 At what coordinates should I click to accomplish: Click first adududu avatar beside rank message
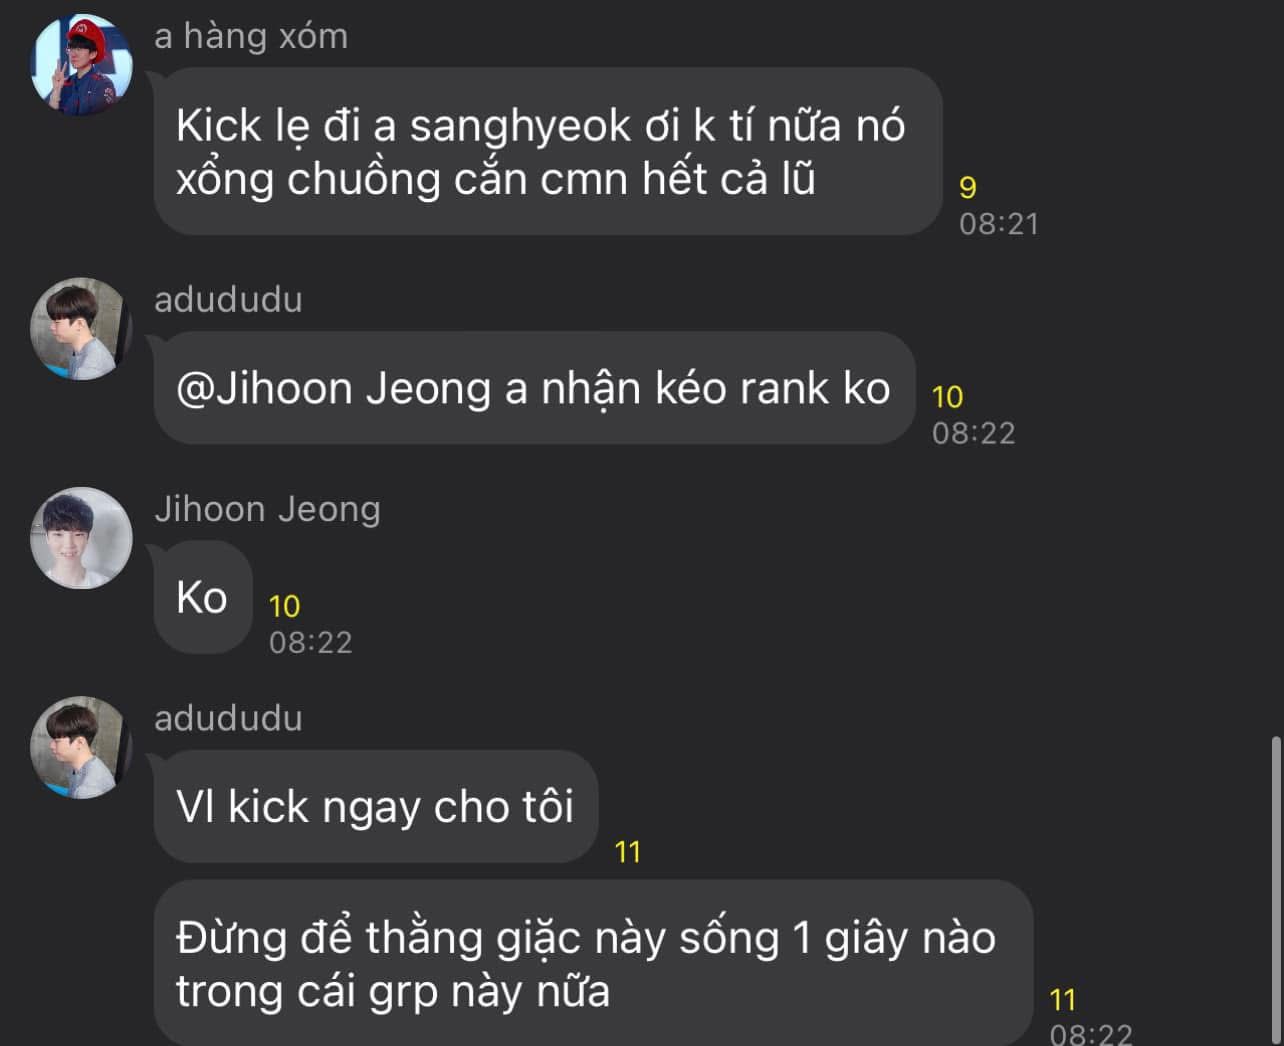82,329
